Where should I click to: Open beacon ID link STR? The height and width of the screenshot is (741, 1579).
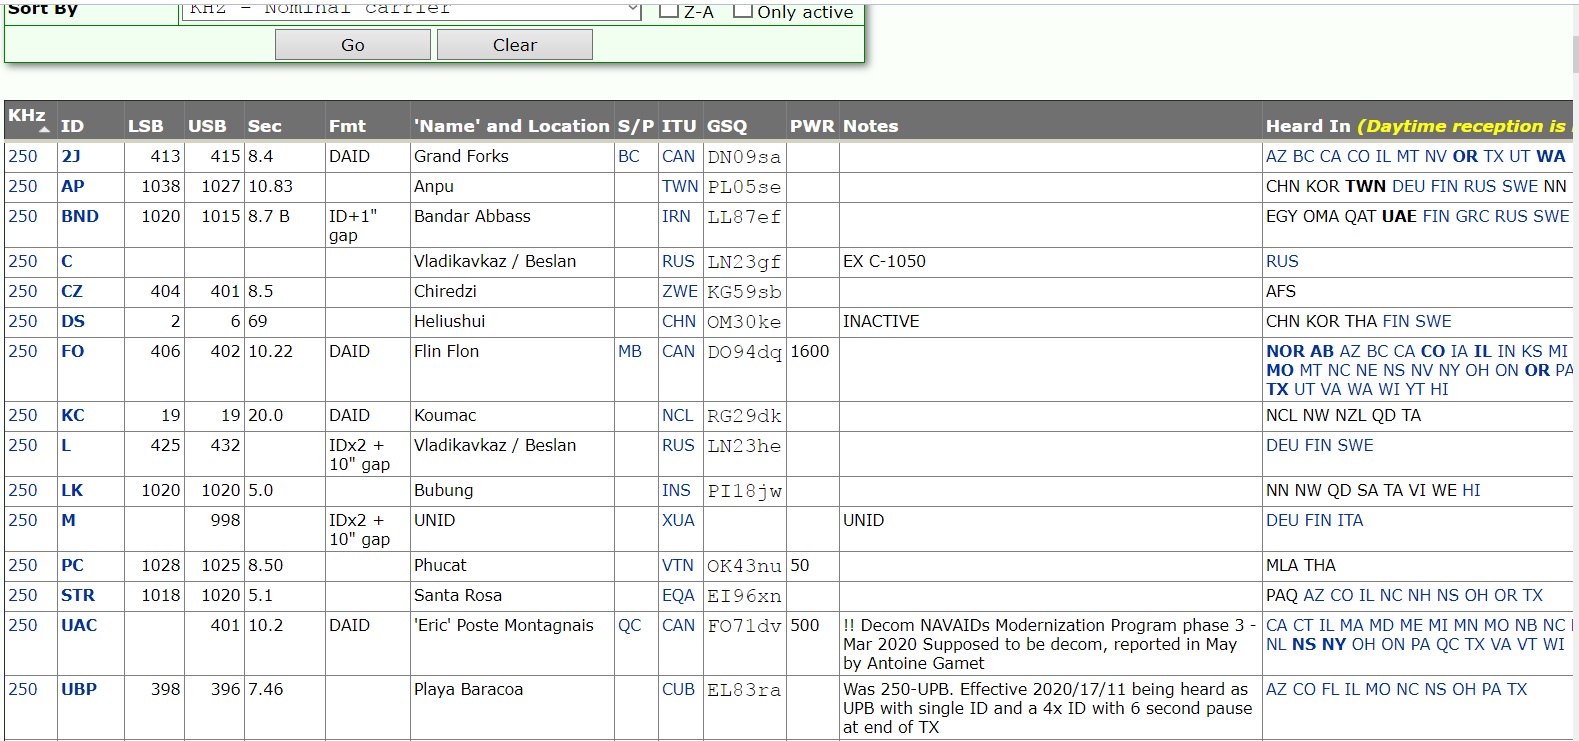click(x=78, y=595)
